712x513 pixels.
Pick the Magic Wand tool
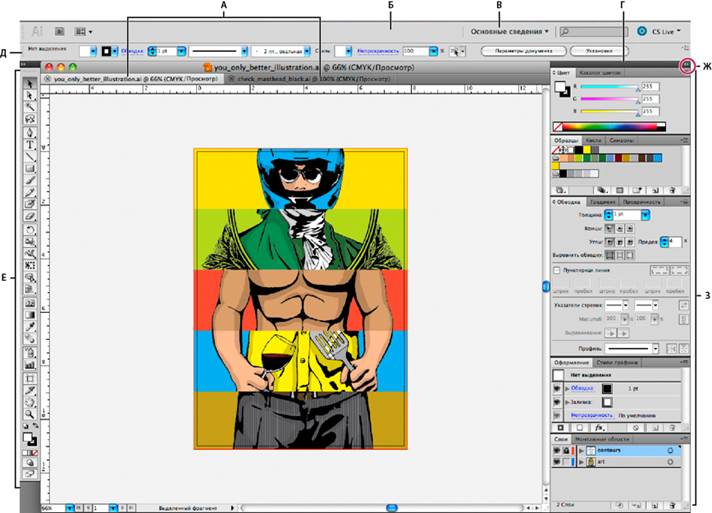(30, 107)
